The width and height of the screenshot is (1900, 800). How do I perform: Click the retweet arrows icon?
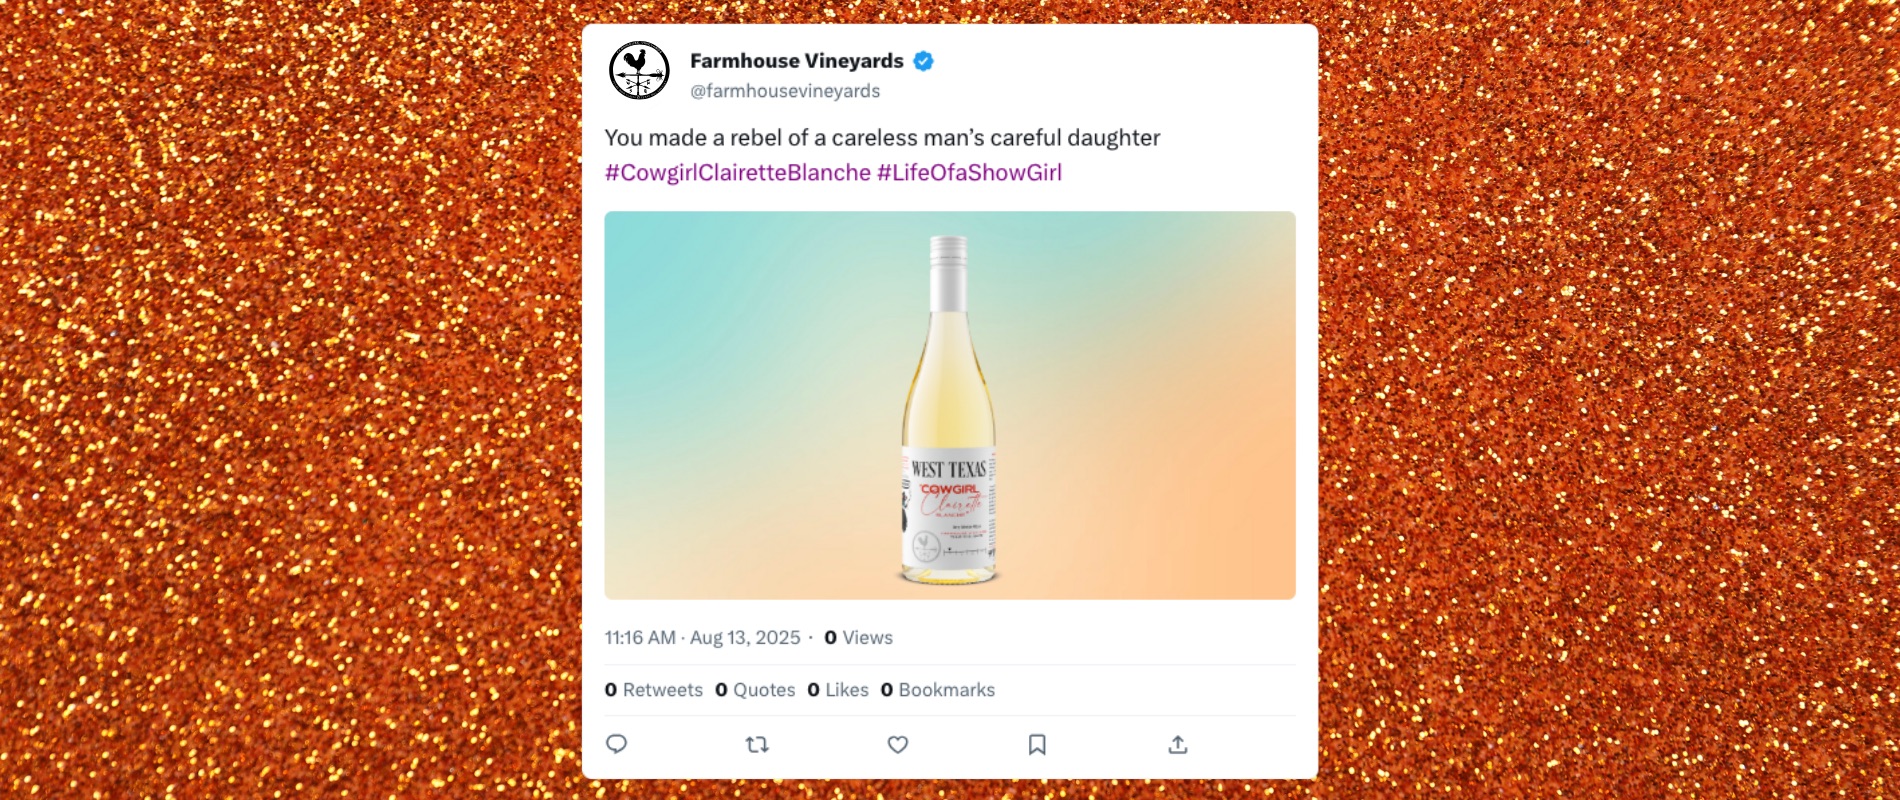[x=757, y=744]
